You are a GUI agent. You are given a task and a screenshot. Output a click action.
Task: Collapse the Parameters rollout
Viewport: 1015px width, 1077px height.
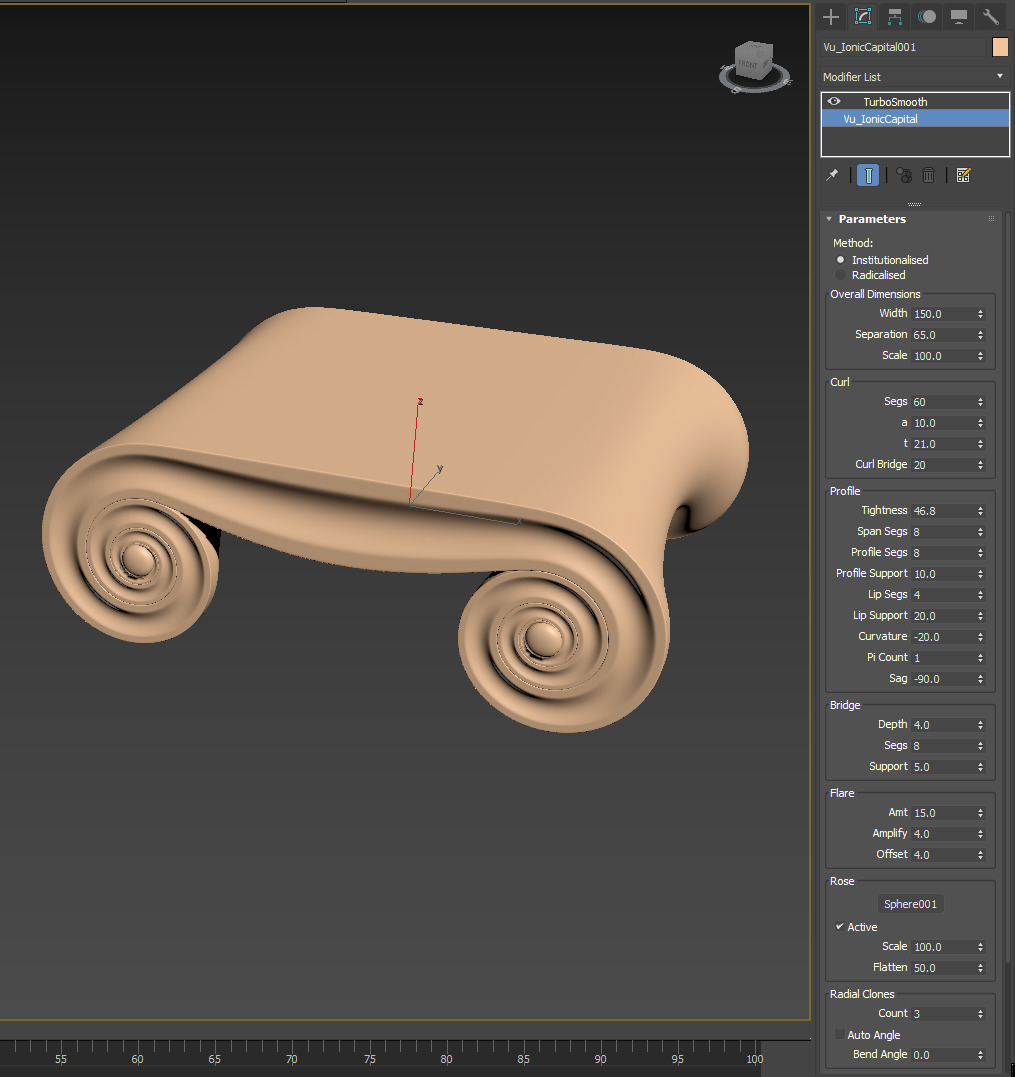(829, 219)
